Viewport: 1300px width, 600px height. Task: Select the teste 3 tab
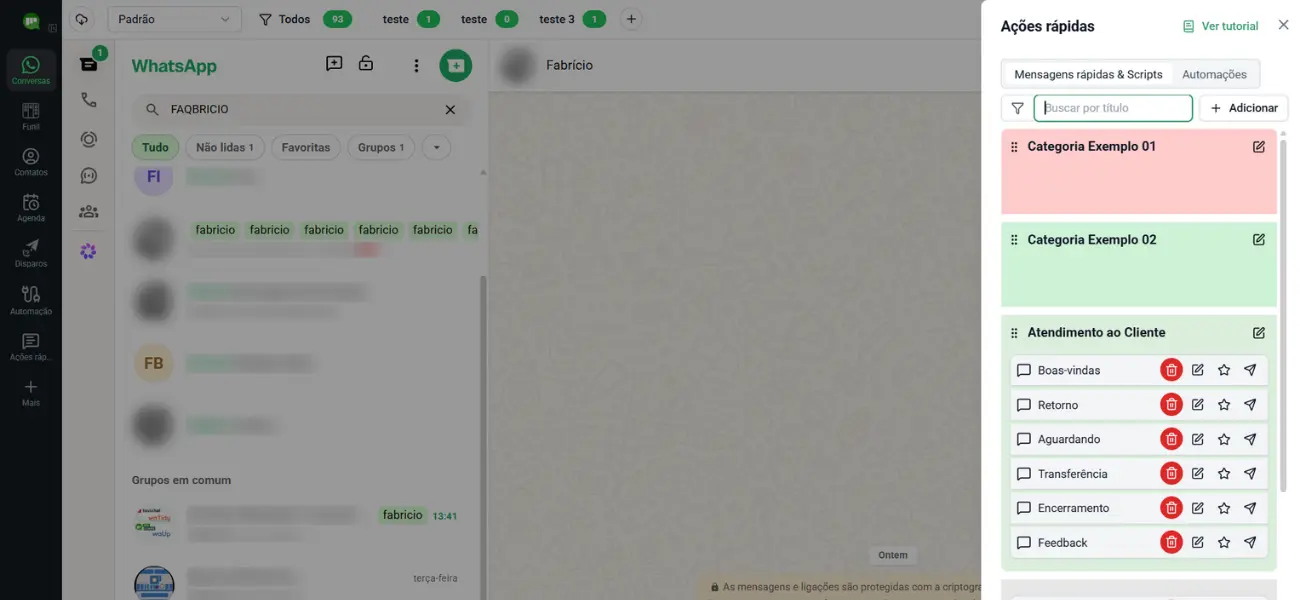pyautogui.click(x=572, y=19)
